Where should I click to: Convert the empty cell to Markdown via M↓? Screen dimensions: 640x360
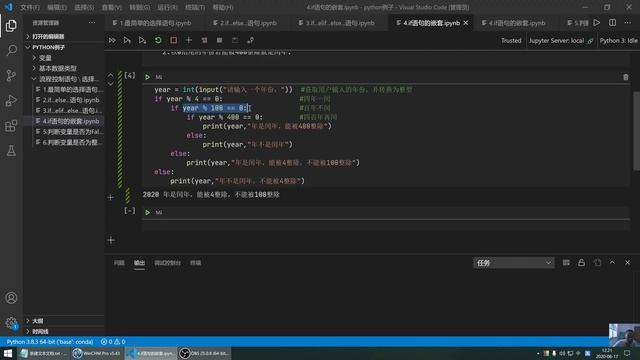point(159,212)
